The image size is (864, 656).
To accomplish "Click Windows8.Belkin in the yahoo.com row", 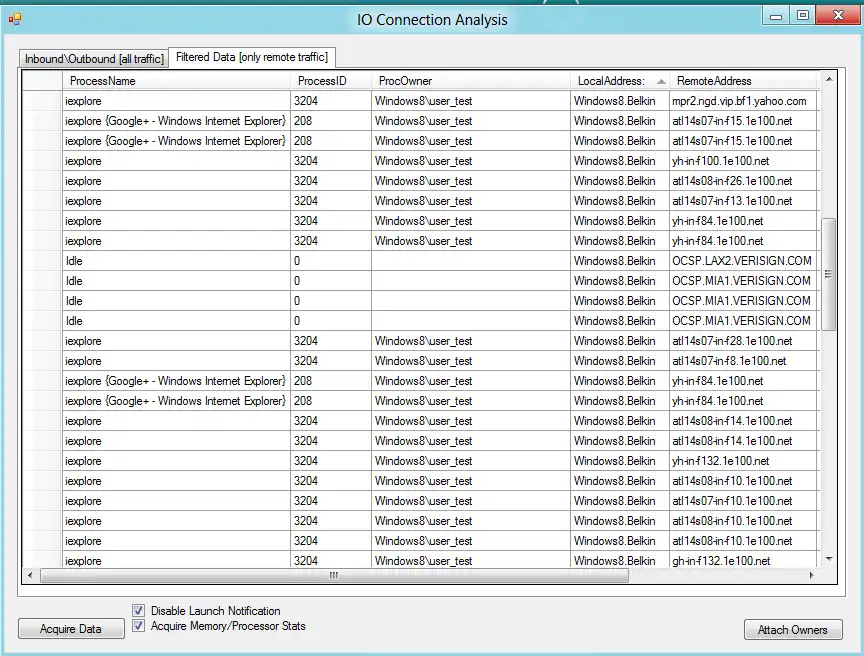I will click(x=620, y=101).
